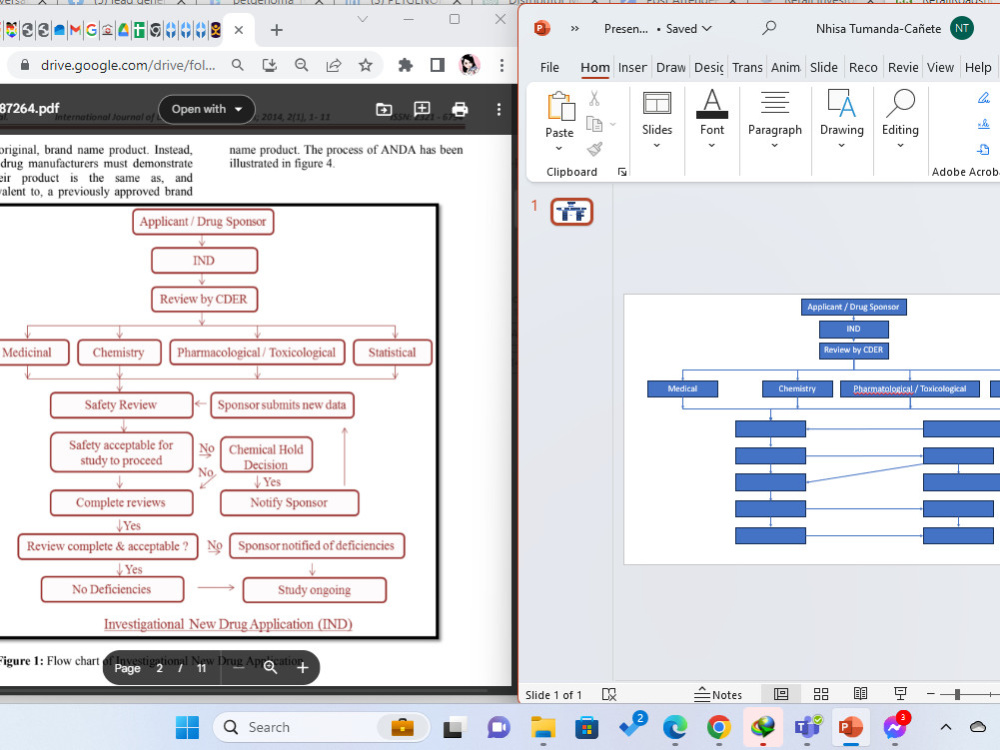Image resolution: width=1000 pixels, height=750 pixels.
Task: Toggle Chrome side panel
Action: point(438,65)
